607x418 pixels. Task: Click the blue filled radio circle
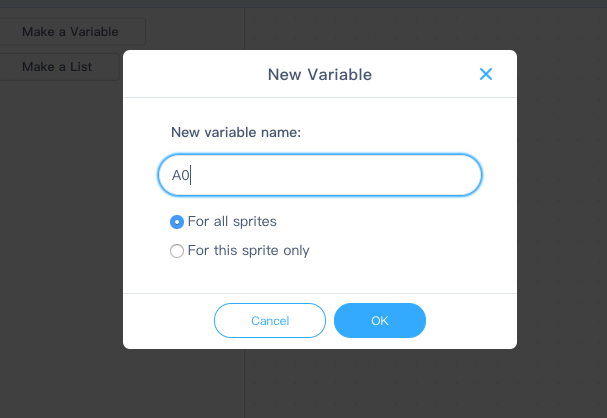[x=177, y=222]
